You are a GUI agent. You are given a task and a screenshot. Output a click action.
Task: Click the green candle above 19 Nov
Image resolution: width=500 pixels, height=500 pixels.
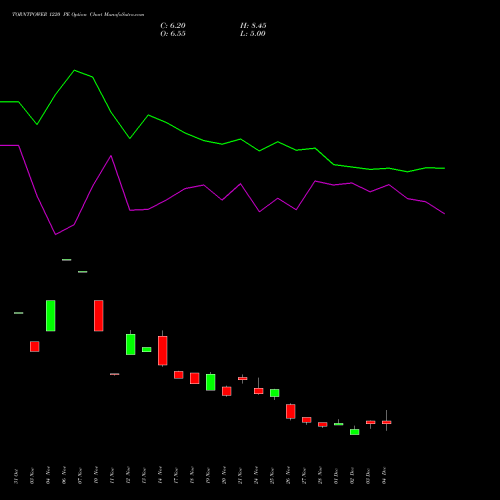coord(211,382)
